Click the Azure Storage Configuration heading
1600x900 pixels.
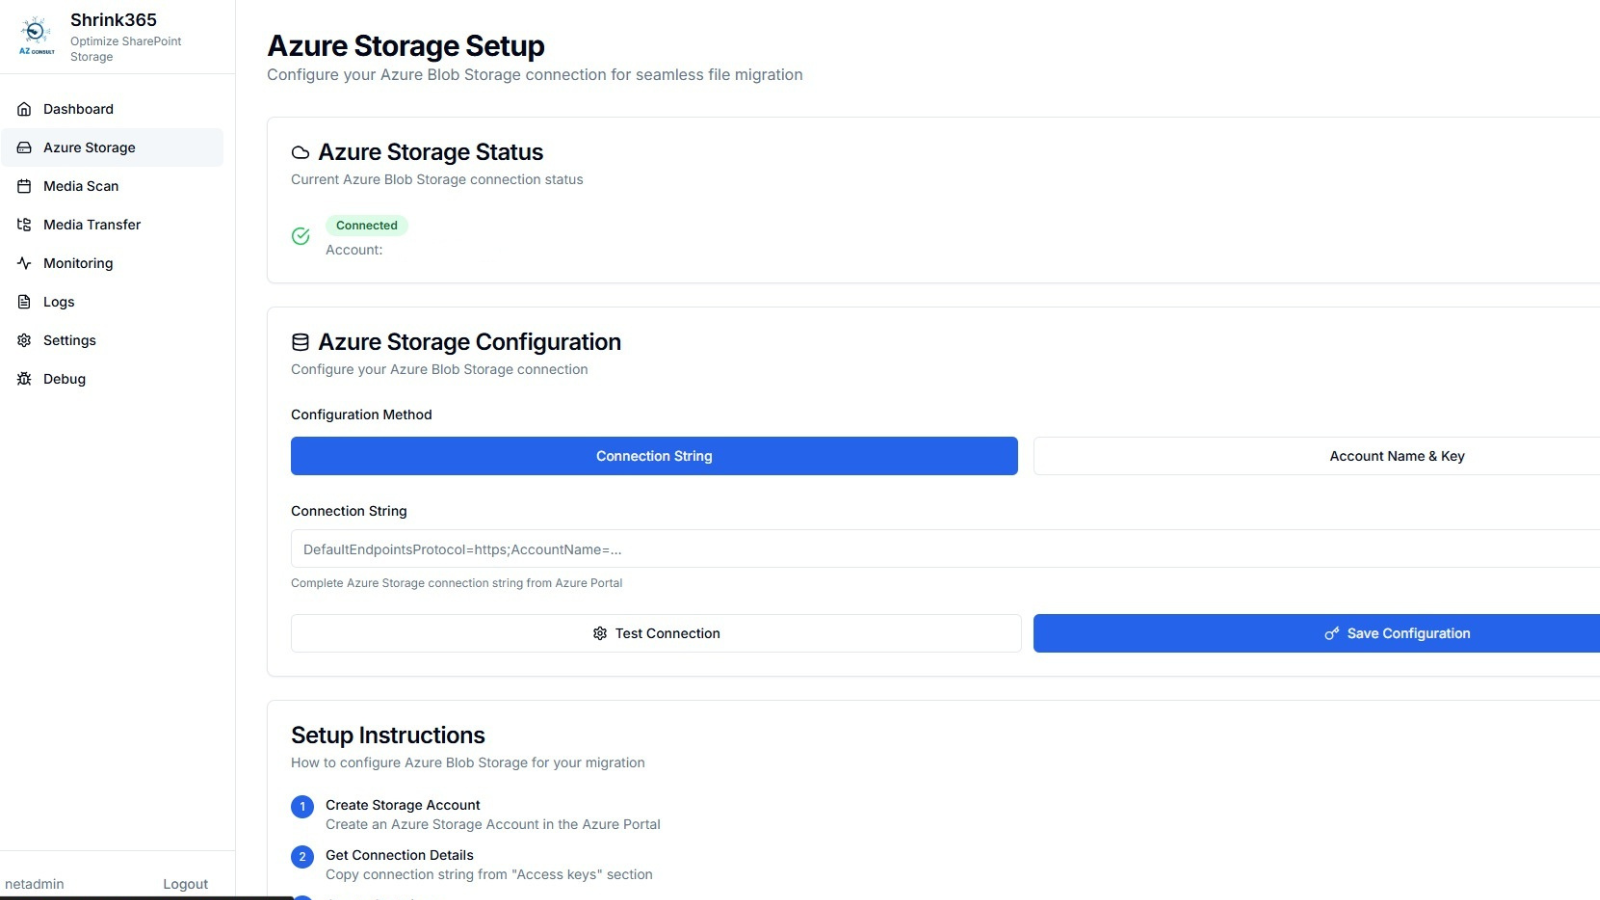(x=470, y=342)
